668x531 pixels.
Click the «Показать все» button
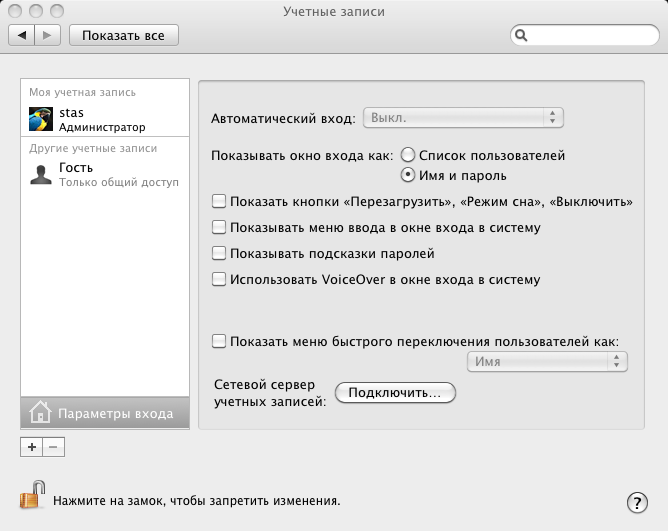123,35
